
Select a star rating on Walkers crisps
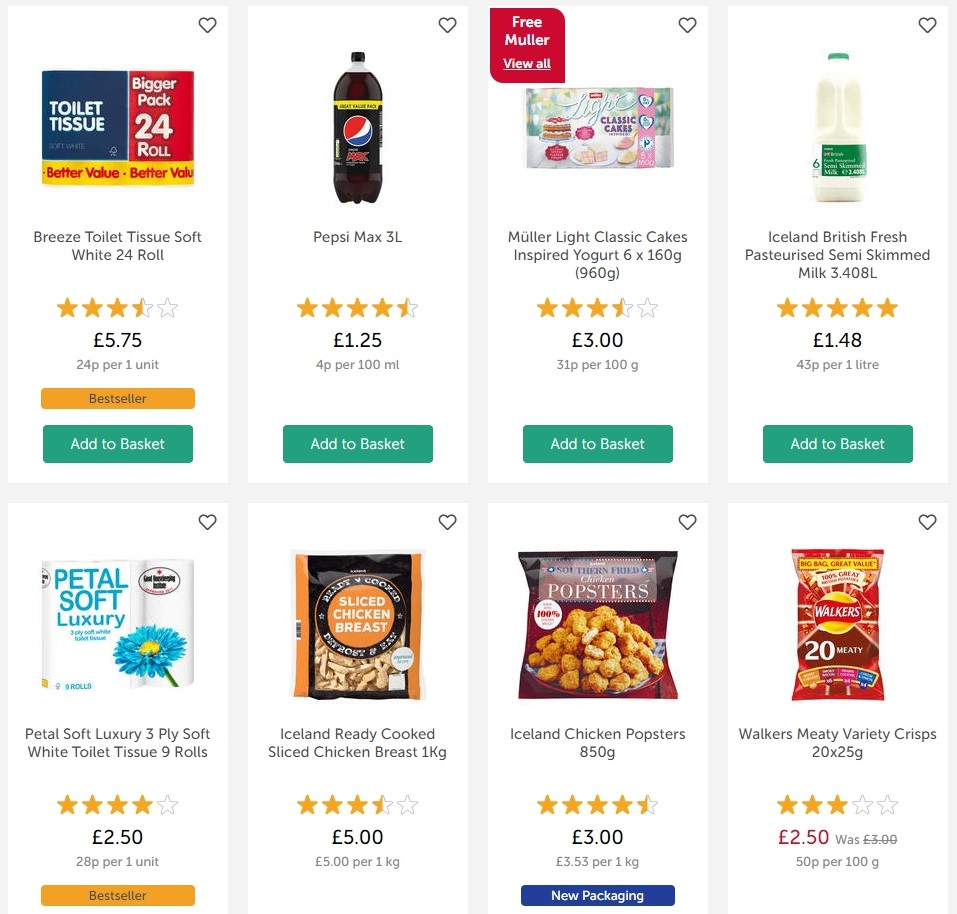point(837,804)
